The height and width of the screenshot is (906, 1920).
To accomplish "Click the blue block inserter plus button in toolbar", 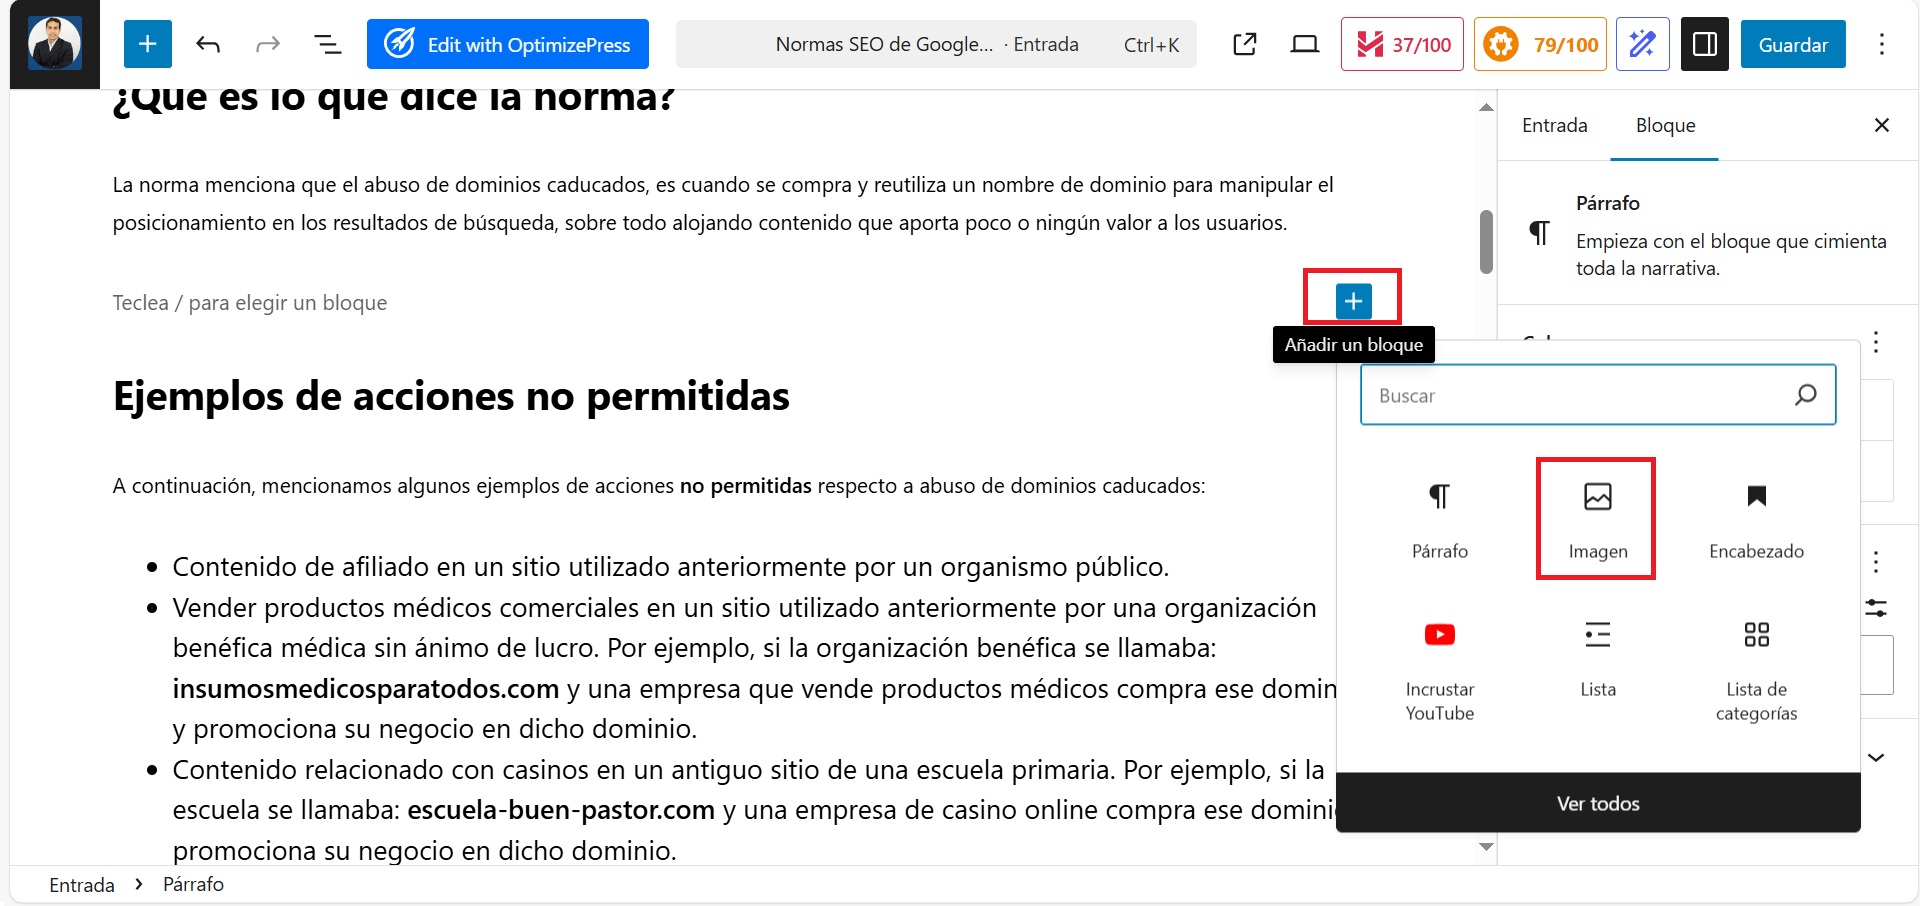I will (147, 44).
